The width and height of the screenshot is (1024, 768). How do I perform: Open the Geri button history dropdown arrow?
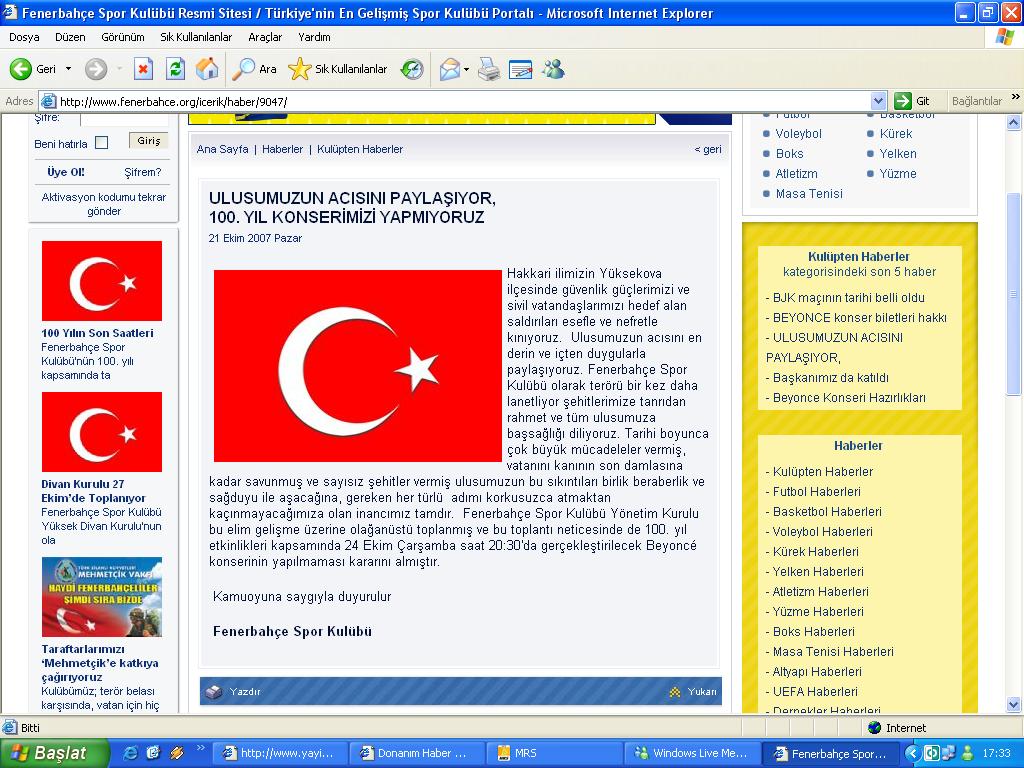[69, 69]
